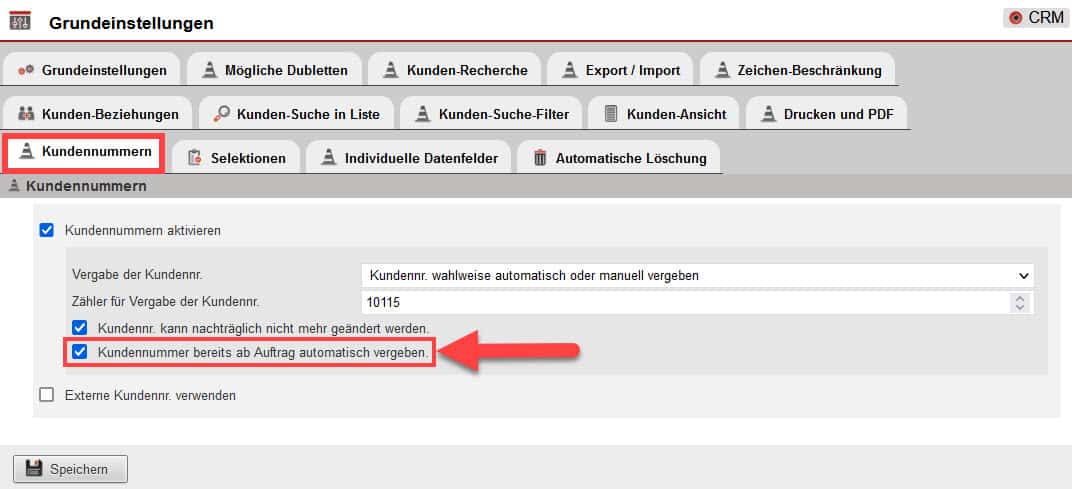Toggle 'nachträglich nicht mehr geändert' checkbox

point(80,327)
